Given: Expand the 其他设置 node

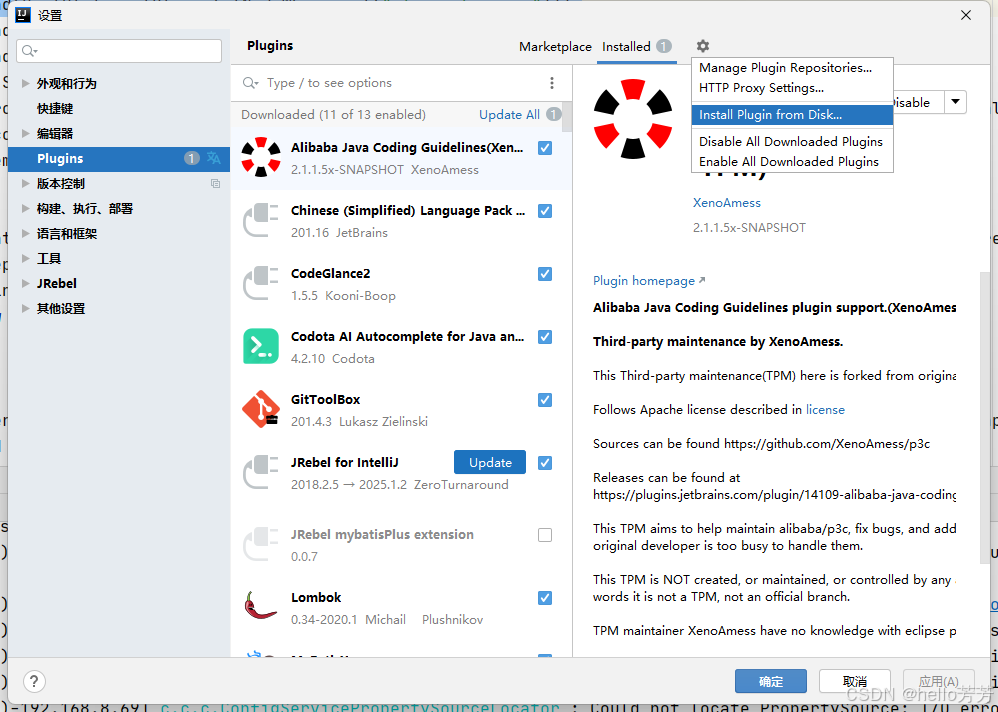Looking at the screenshot, I should 25,309.
